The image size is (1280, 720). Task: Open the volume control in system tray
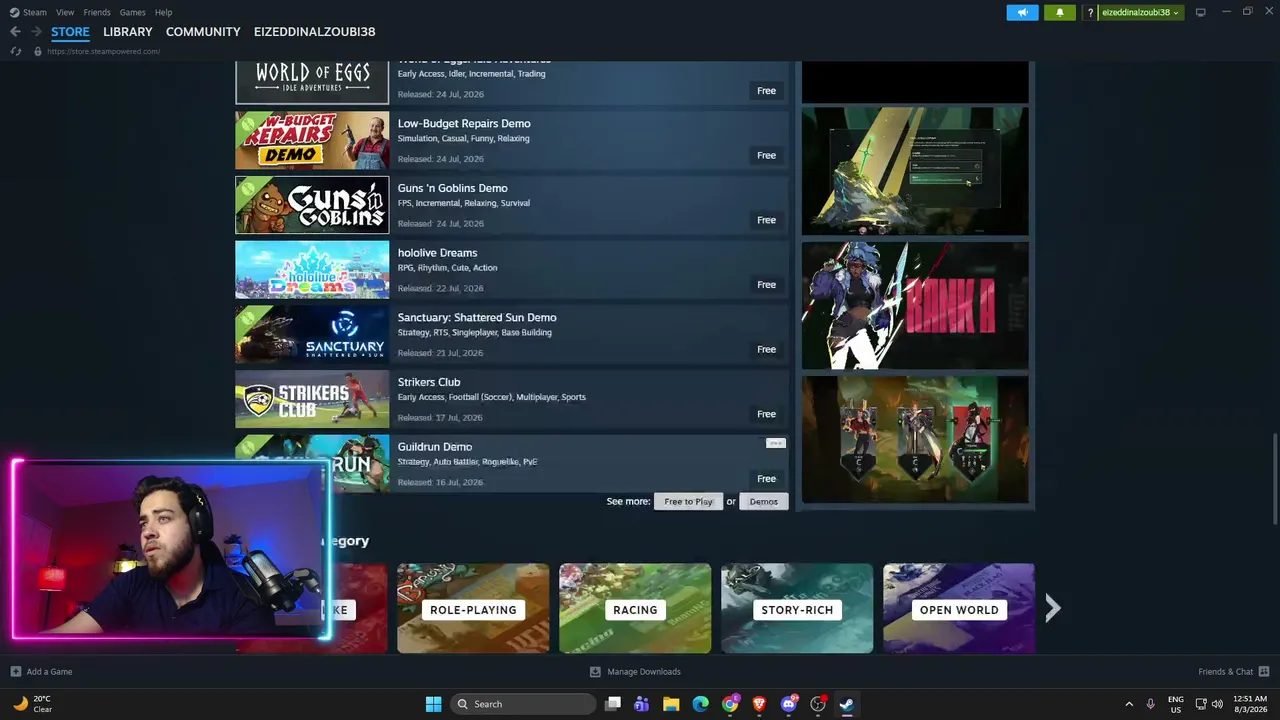[x=1217, y=704]
